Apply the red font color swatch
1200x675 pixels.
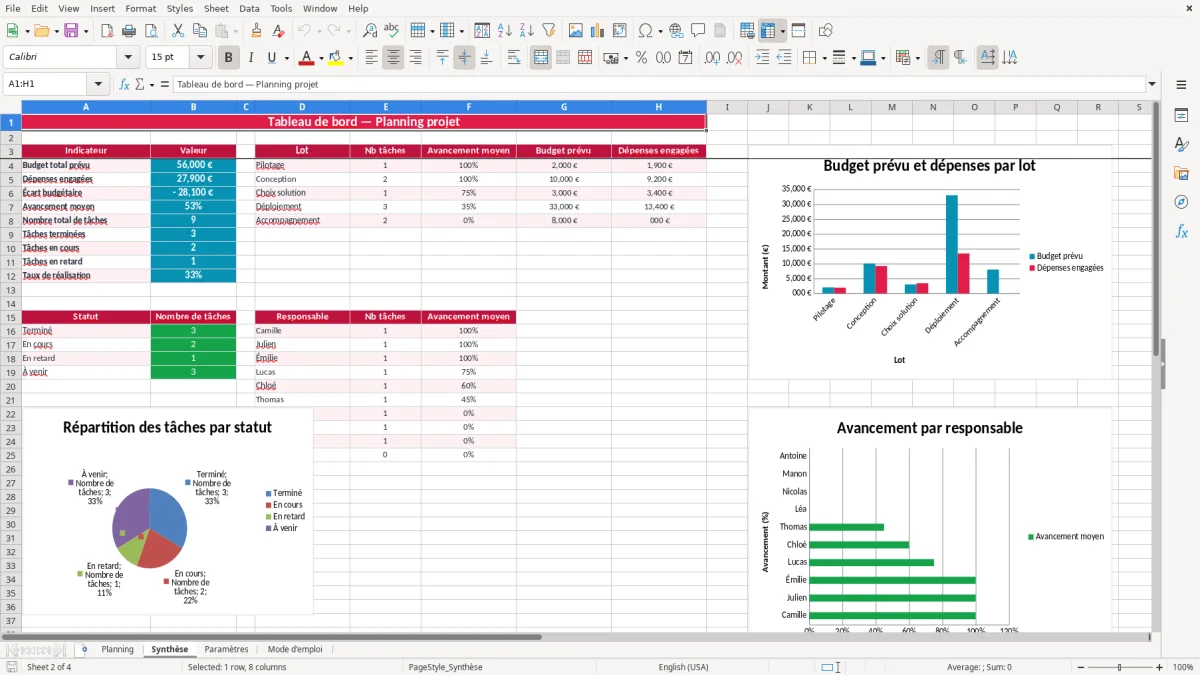[x=306, y=58]
